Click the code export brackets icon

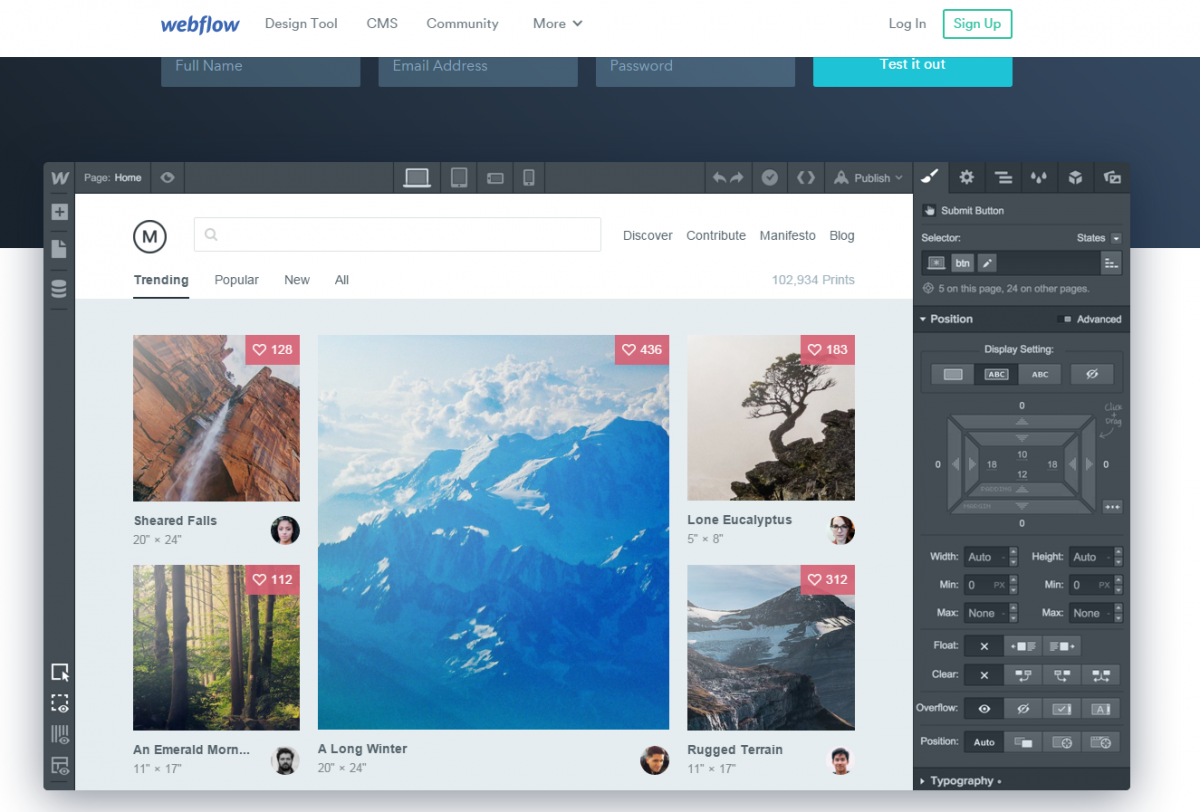click(x=805, y=178)
